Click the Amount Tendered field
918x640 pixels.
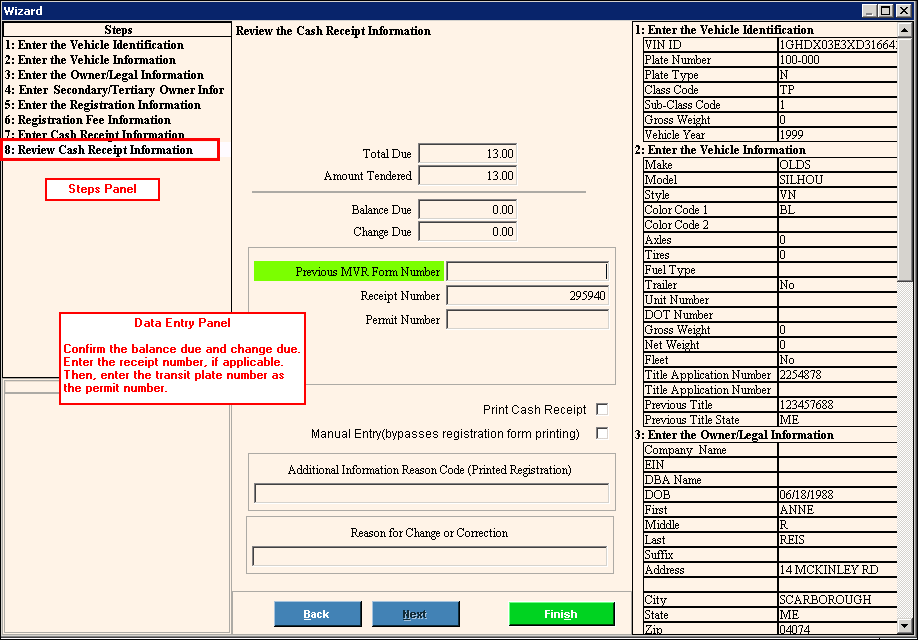point(467,176)
